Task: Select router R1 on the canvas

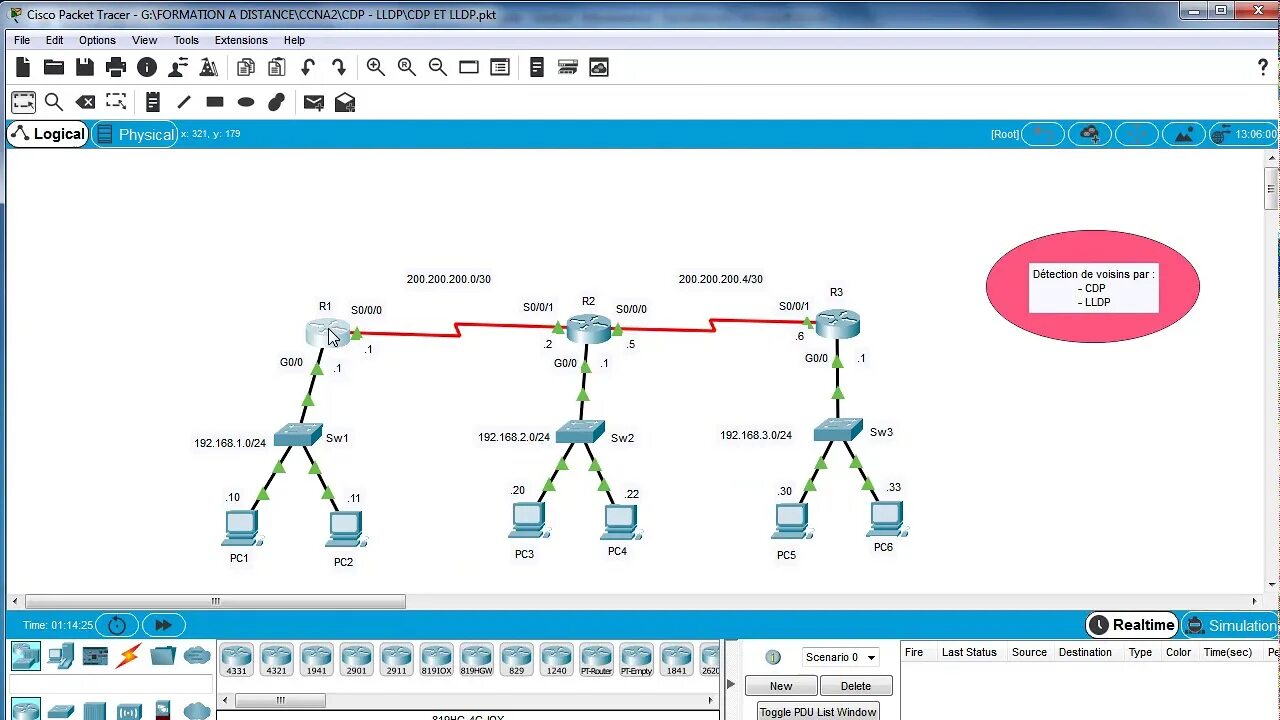Action: [328, 333]
